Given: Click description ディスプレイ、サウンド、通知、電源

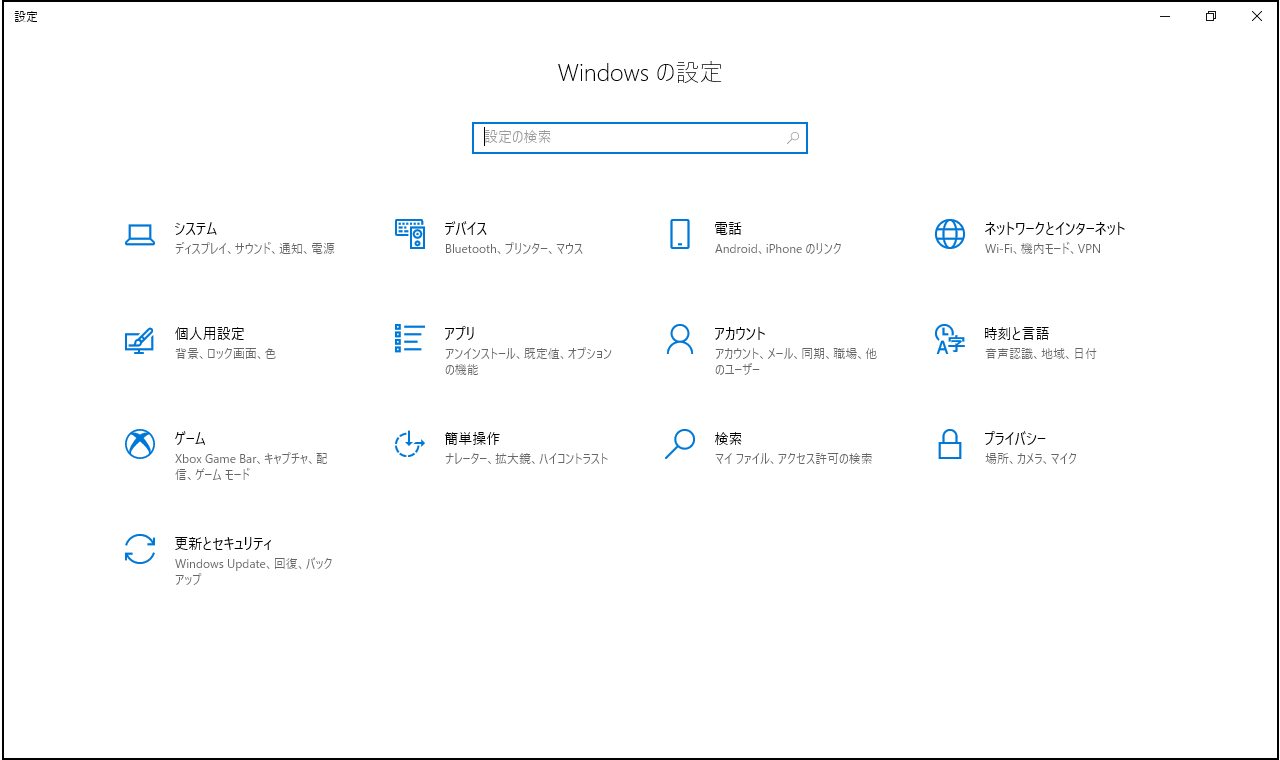Looking at the screenshot, I should 255,249.
